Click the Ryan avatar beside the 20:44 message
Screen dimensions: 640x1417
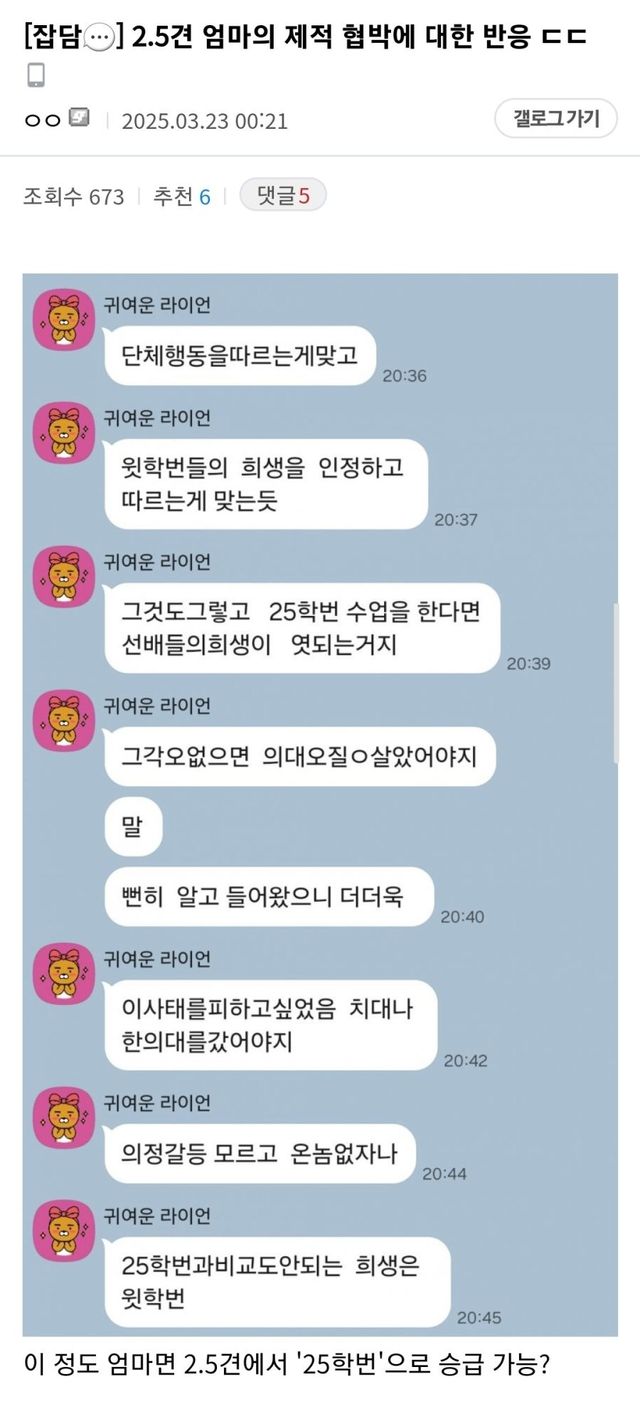pyautogui.click(x=65, y=1118)
